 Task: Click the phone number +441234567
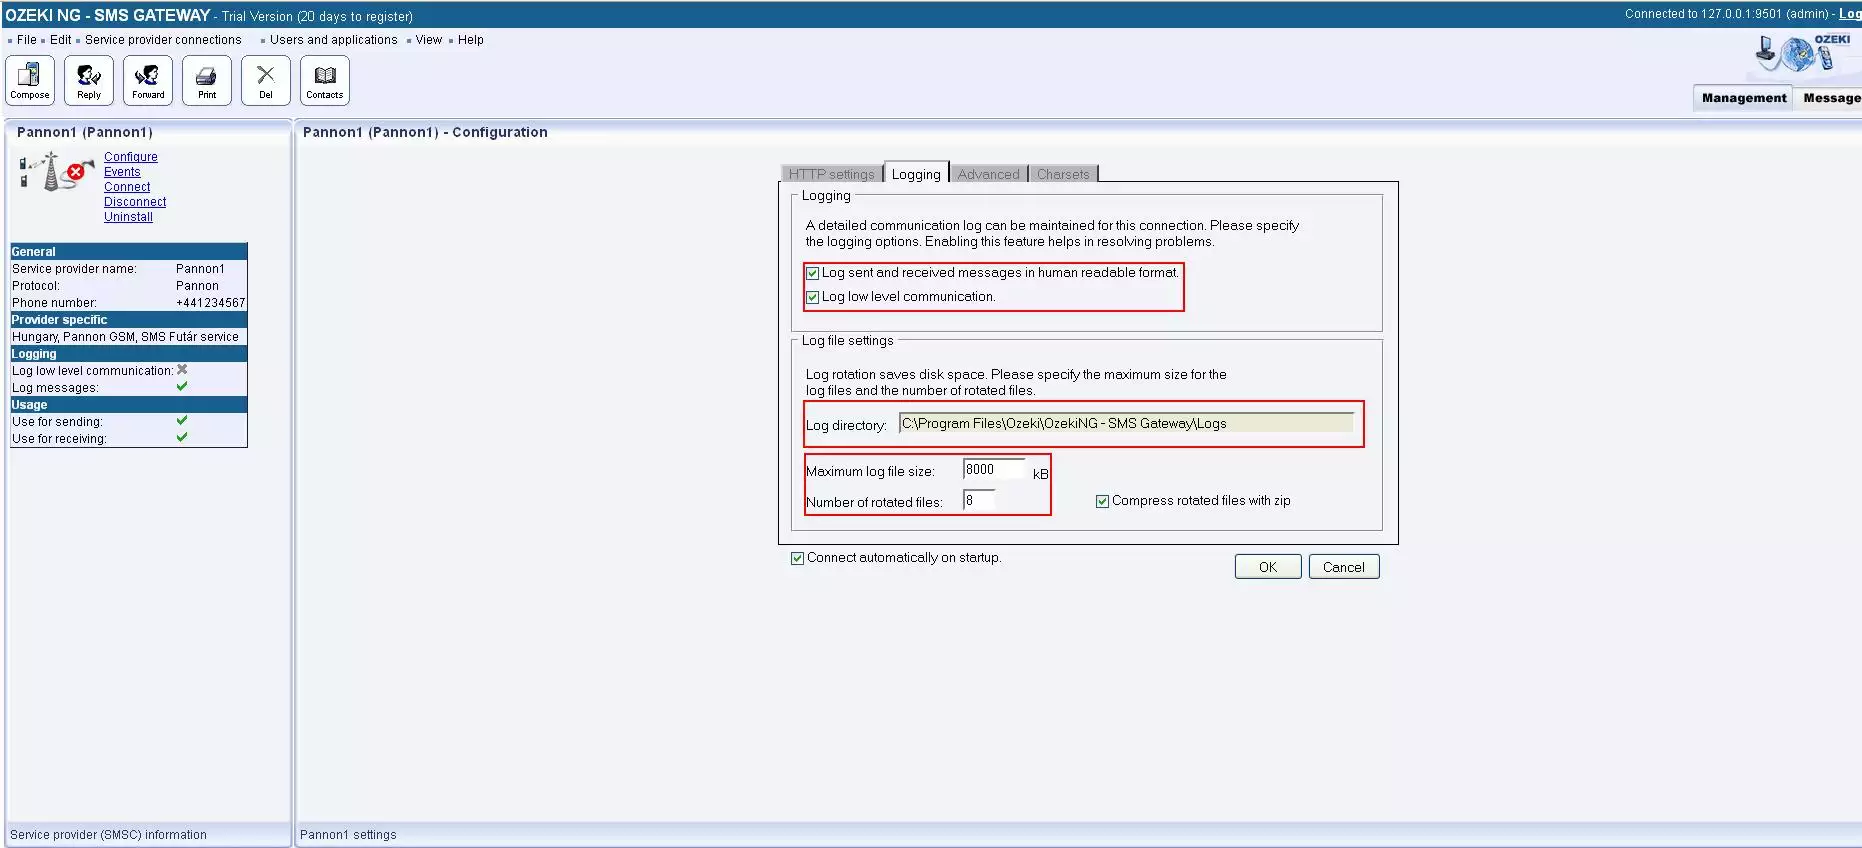point(210,303)
